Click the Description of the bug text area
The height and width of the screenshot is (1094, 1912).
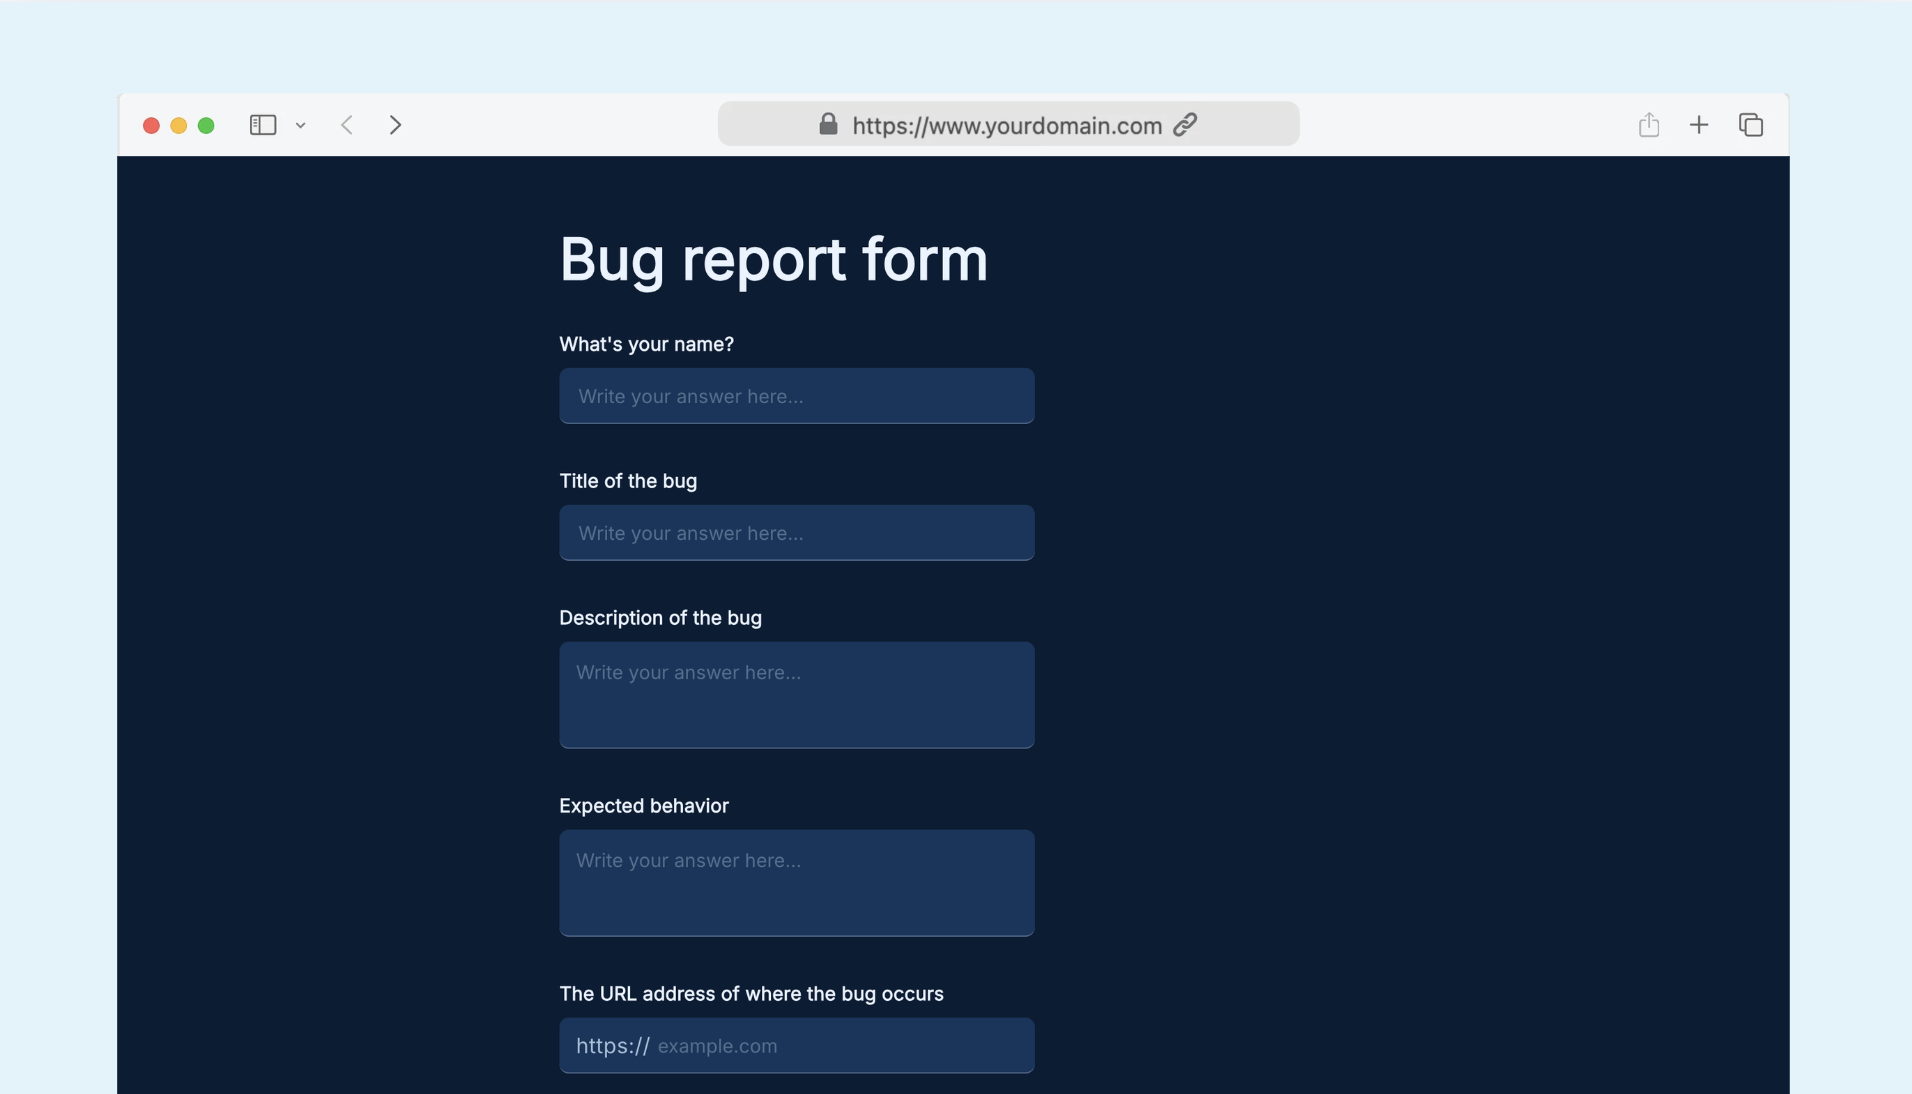(x=797, y=695)
